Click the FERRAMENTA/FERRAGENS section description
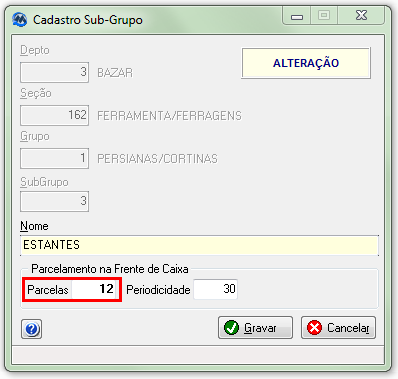 [169, 116]
